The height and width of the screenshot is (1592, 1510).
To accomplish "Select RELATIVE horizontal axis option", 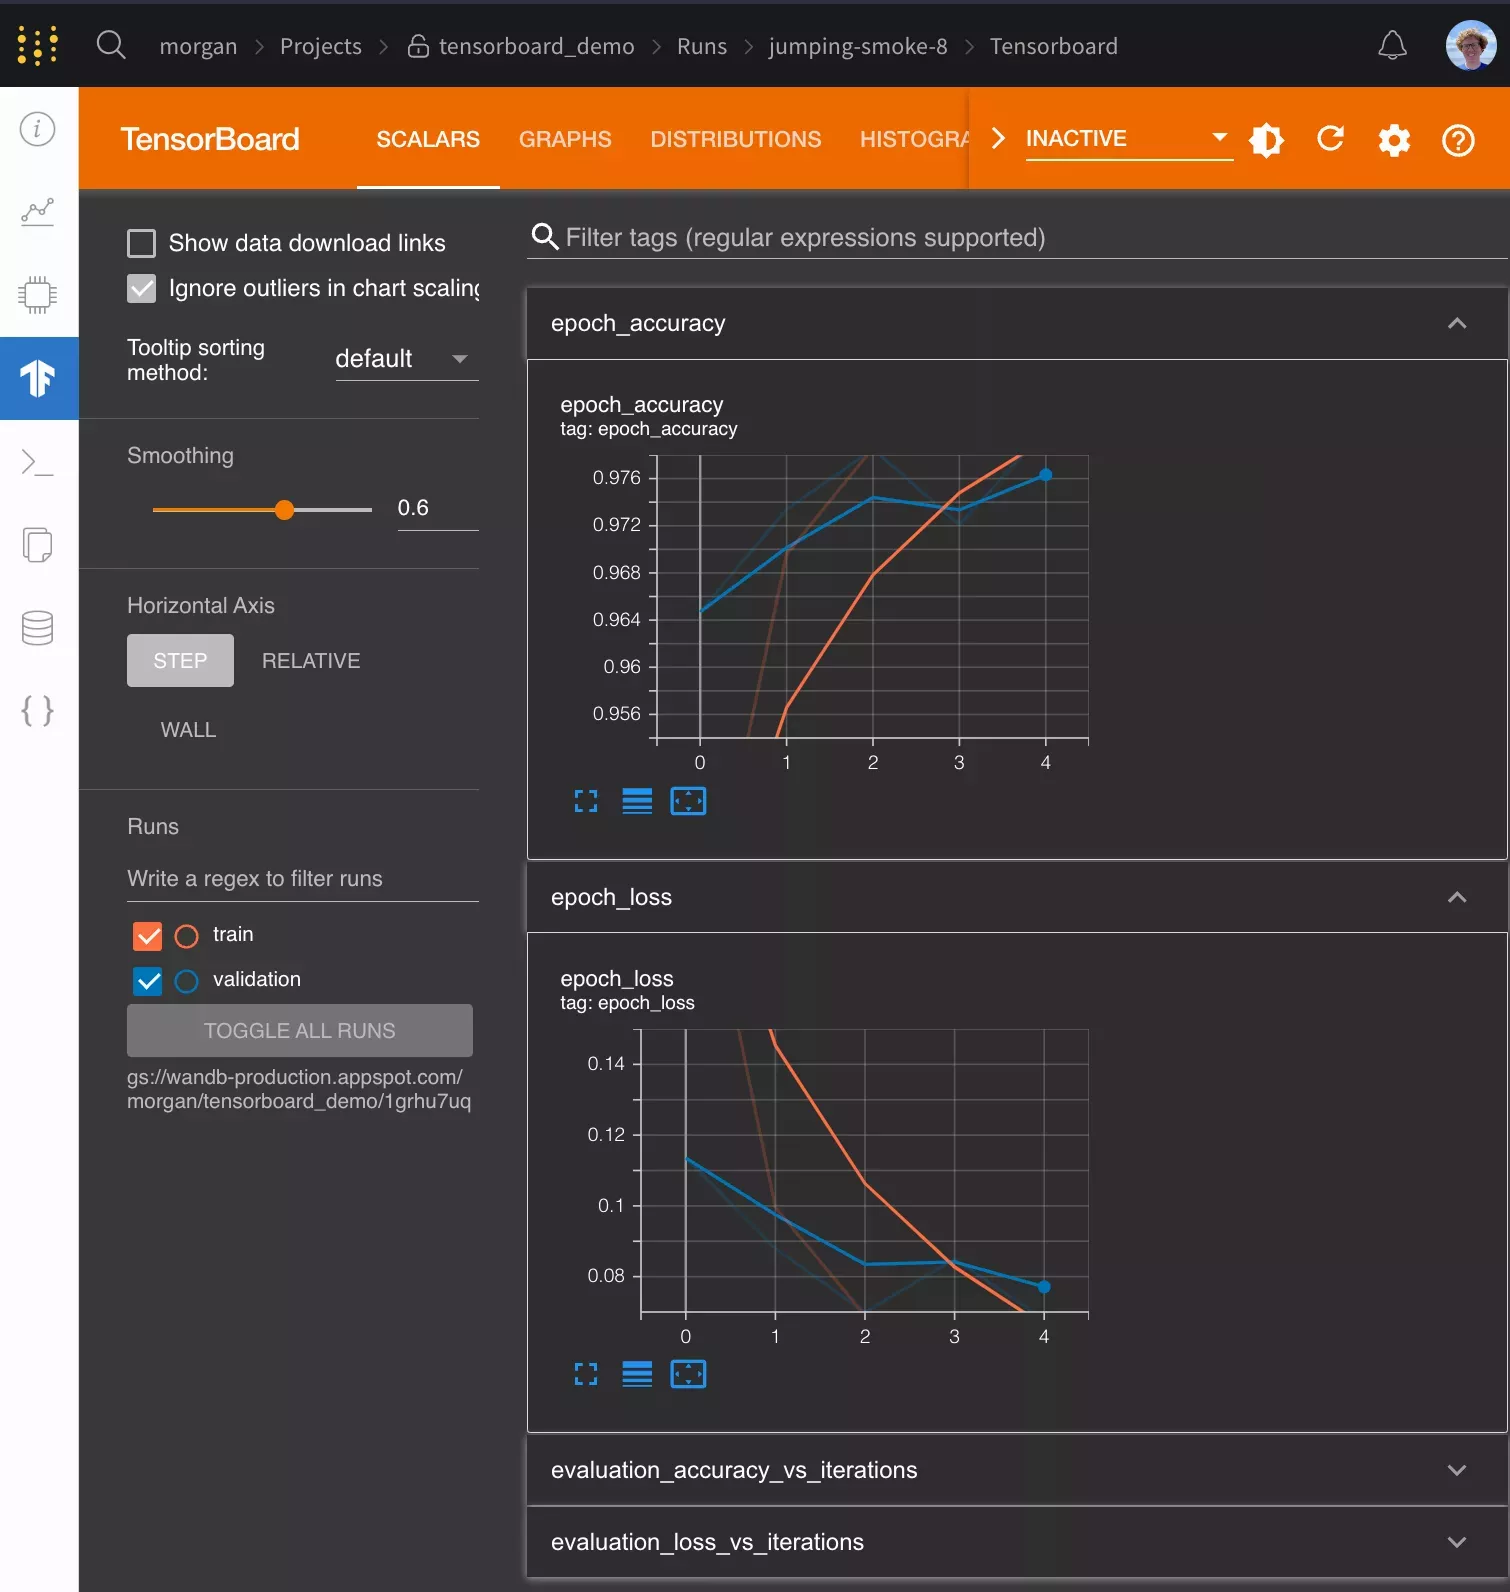I will pos(311,661).
